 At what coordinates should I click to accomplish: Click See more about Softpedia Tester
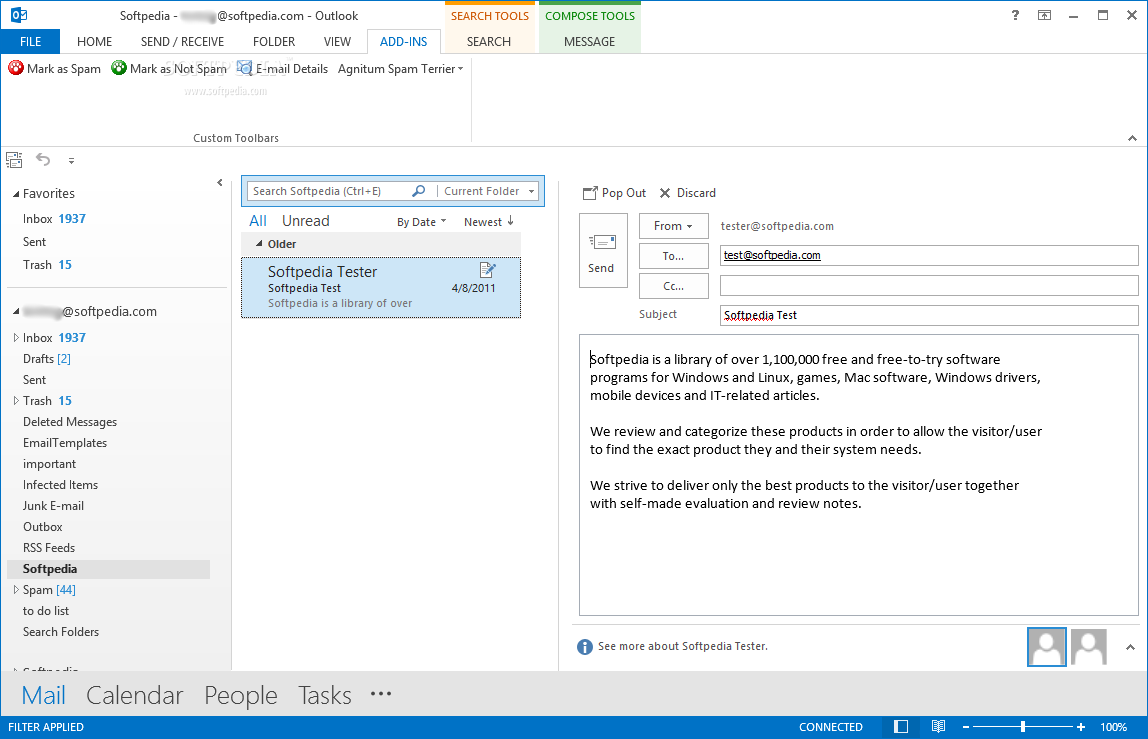(682, 646)
